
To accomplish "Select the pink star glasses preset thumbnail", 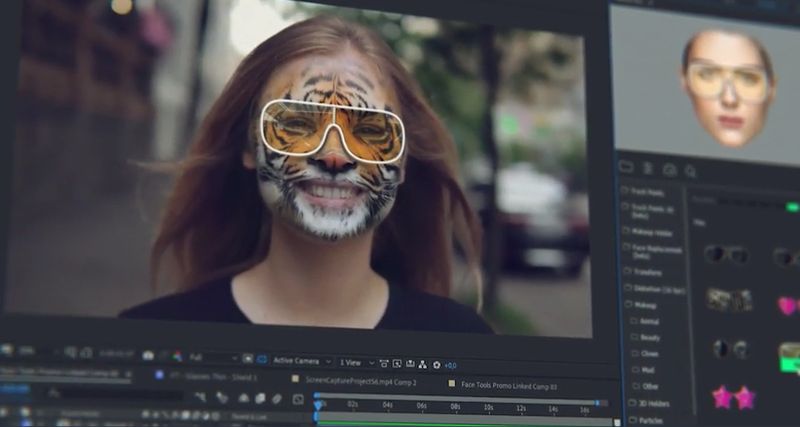I will (x=734, y=397).
